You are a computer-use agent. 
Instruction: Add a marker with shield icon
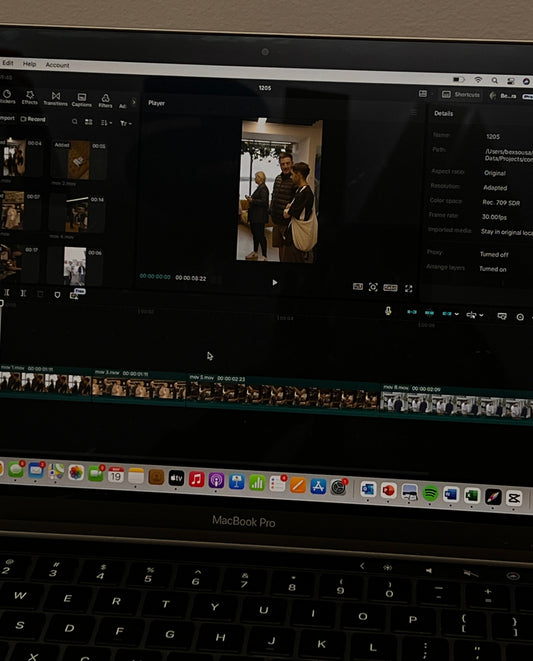tap(57, 295)
